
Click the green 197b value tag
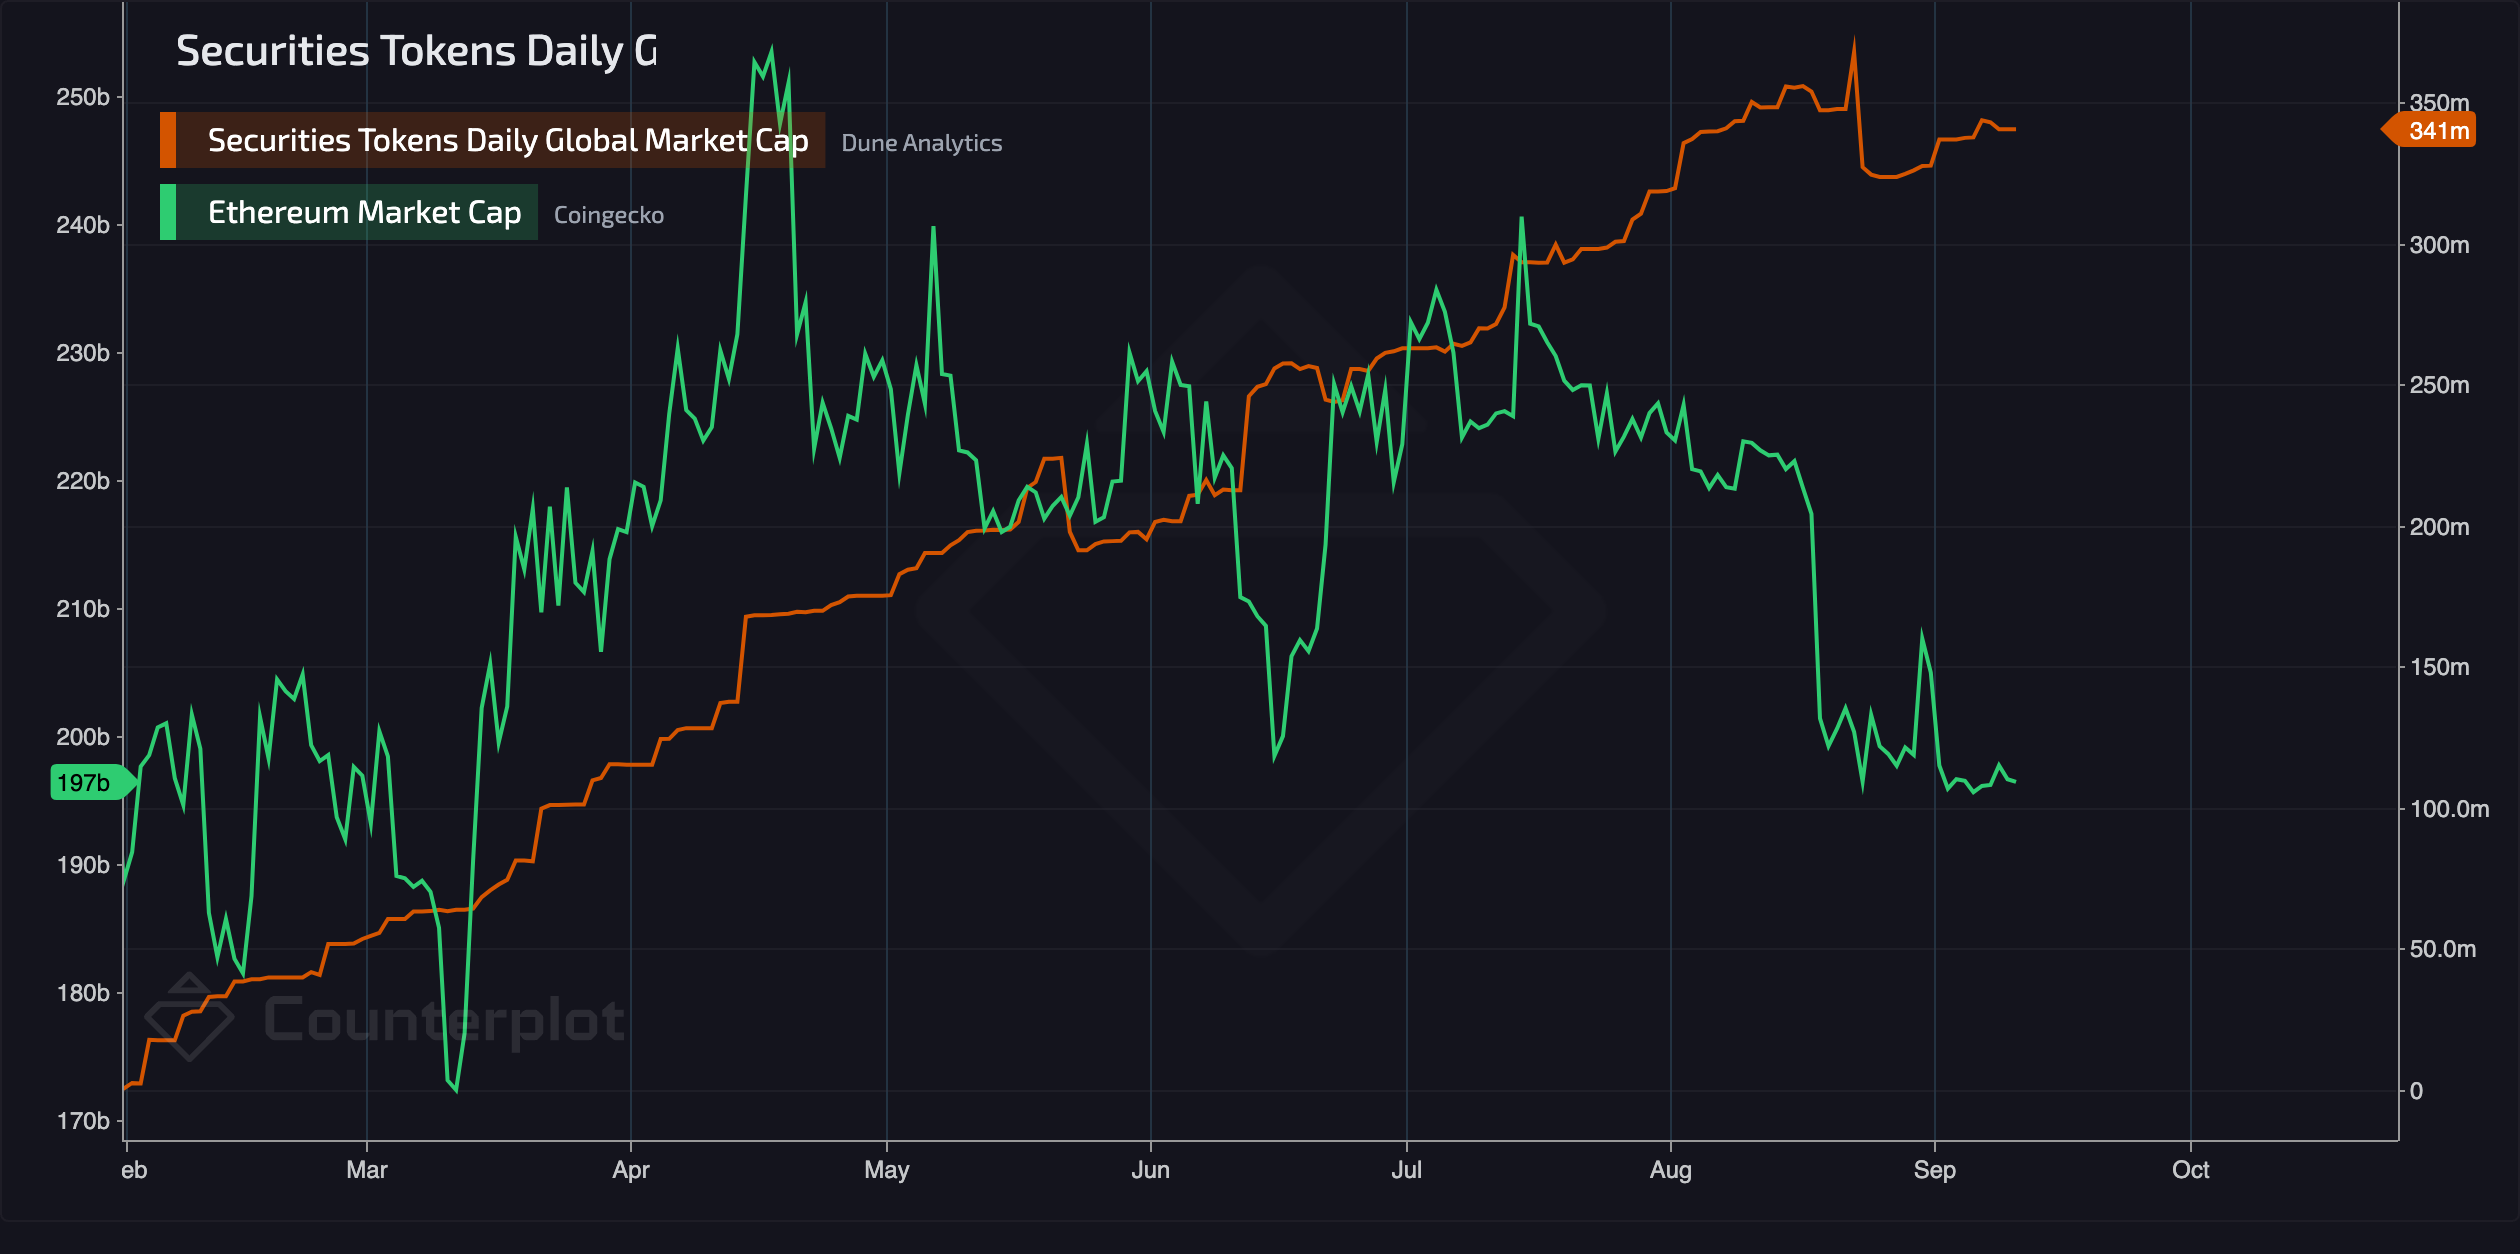[x=92, y=782]
